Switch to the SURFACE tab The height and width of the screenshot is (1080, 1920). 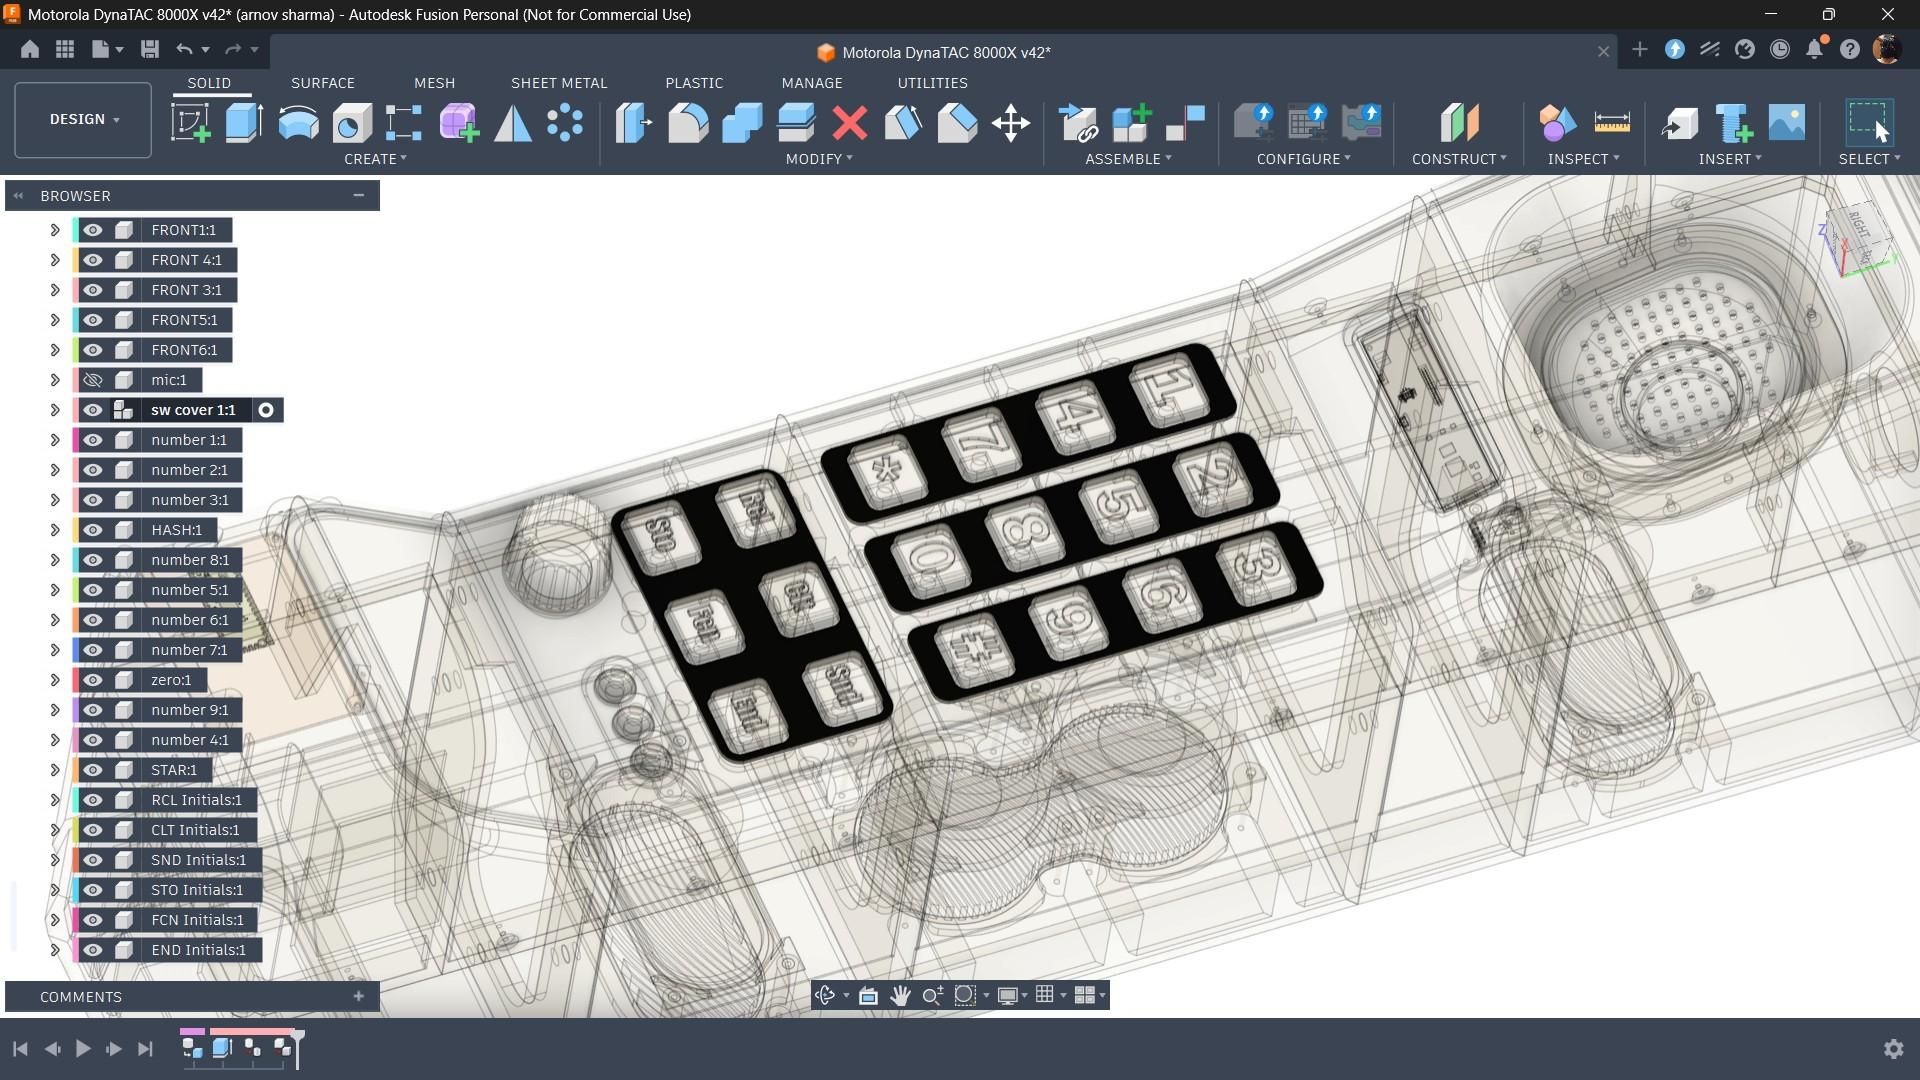point(322,83)
